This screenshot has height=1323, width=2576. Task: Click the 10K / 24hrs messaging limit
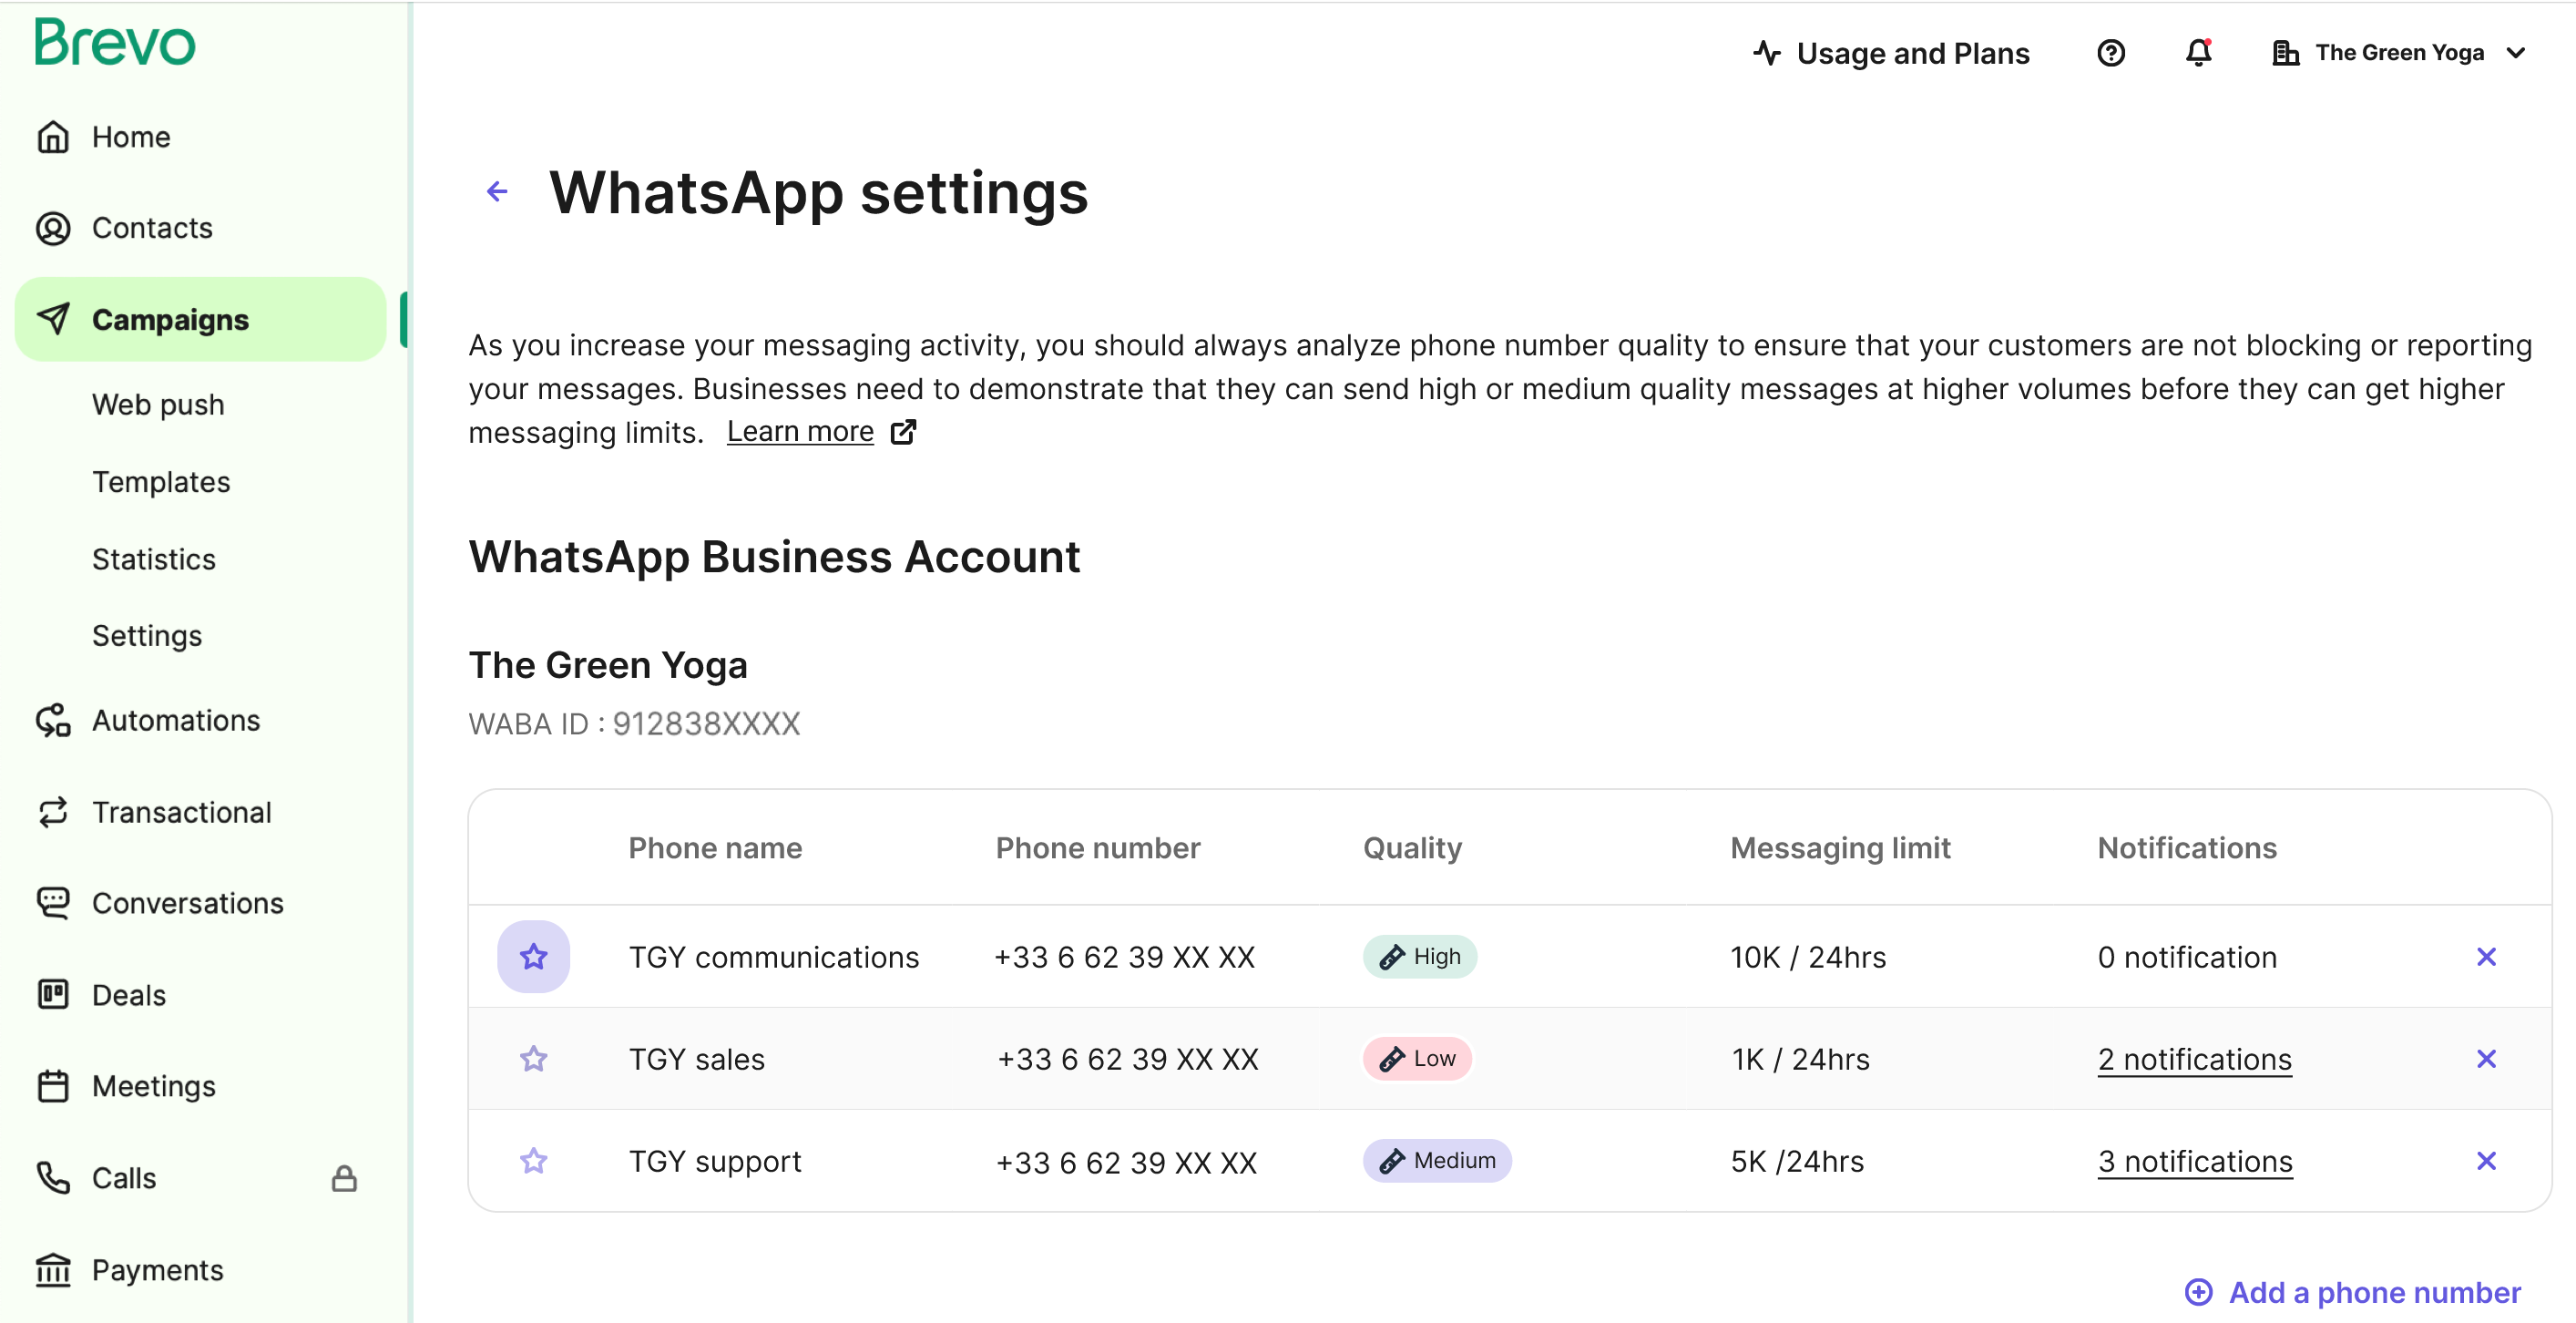point(1808,957)
